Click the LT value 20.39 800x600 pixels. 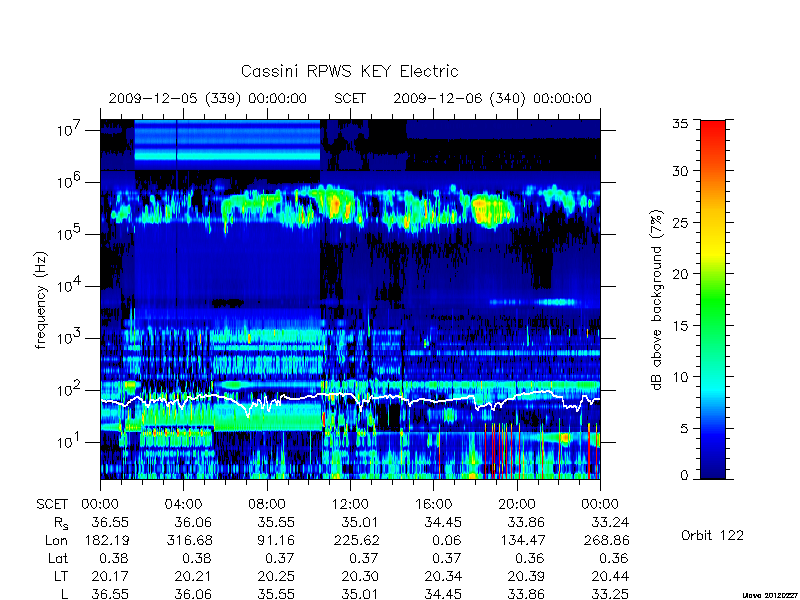pos(527,576)
